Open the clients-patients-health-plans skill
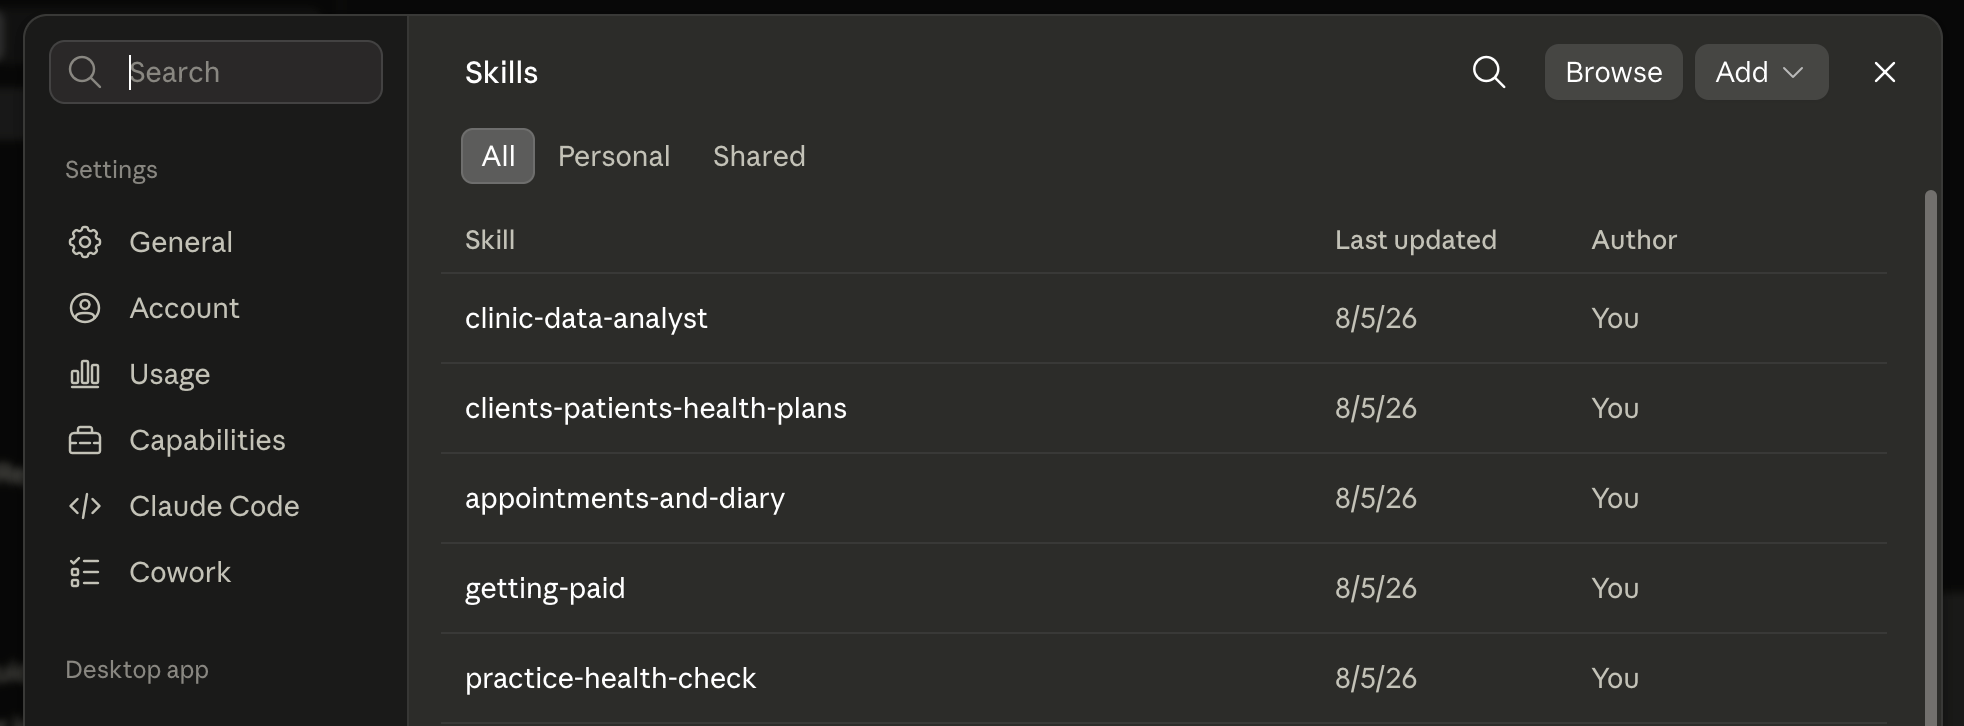The height and width of the screenshot is (726, 1964). tap(1164, 408)
